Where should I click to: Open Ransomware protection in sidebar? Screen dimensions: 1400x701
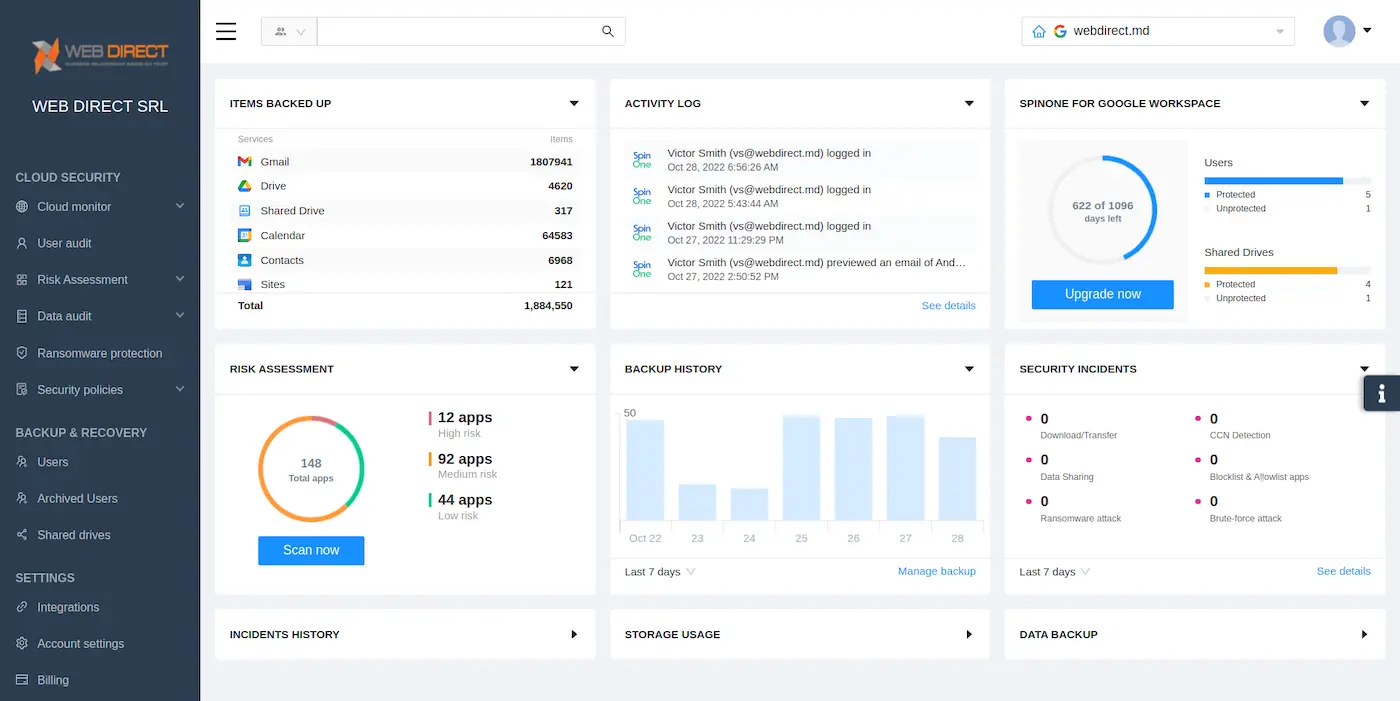click(x=99, y=353)
